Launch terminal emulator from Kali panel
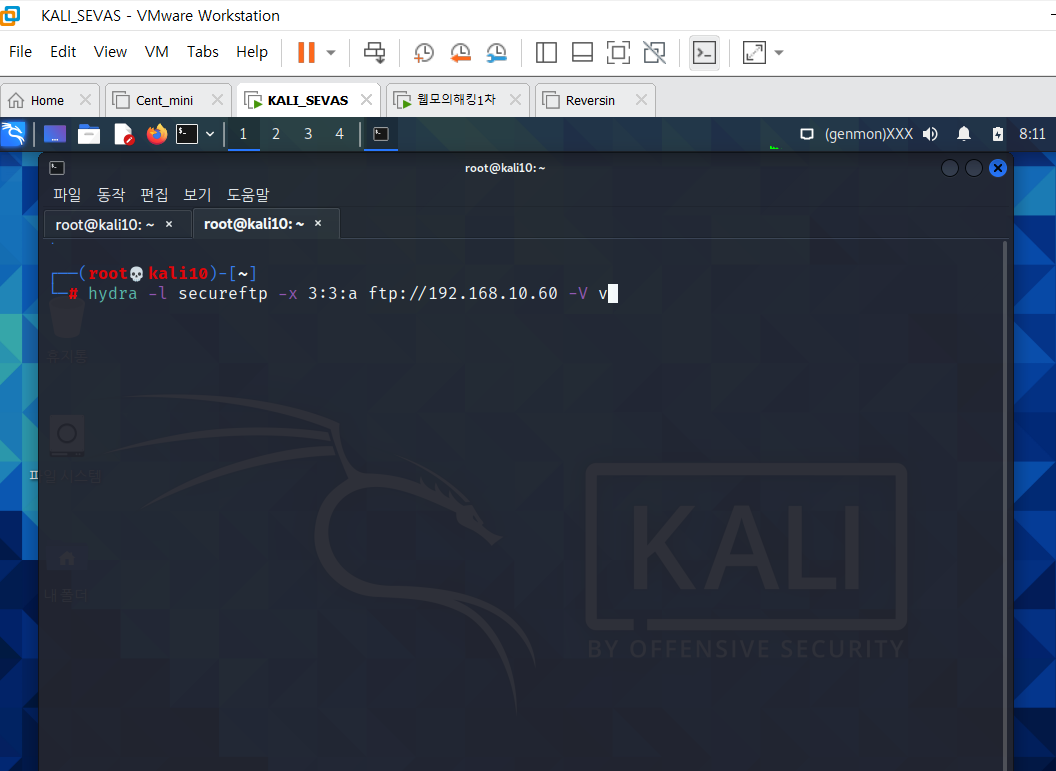1056x771 pixels. click(x=187, y=134)
